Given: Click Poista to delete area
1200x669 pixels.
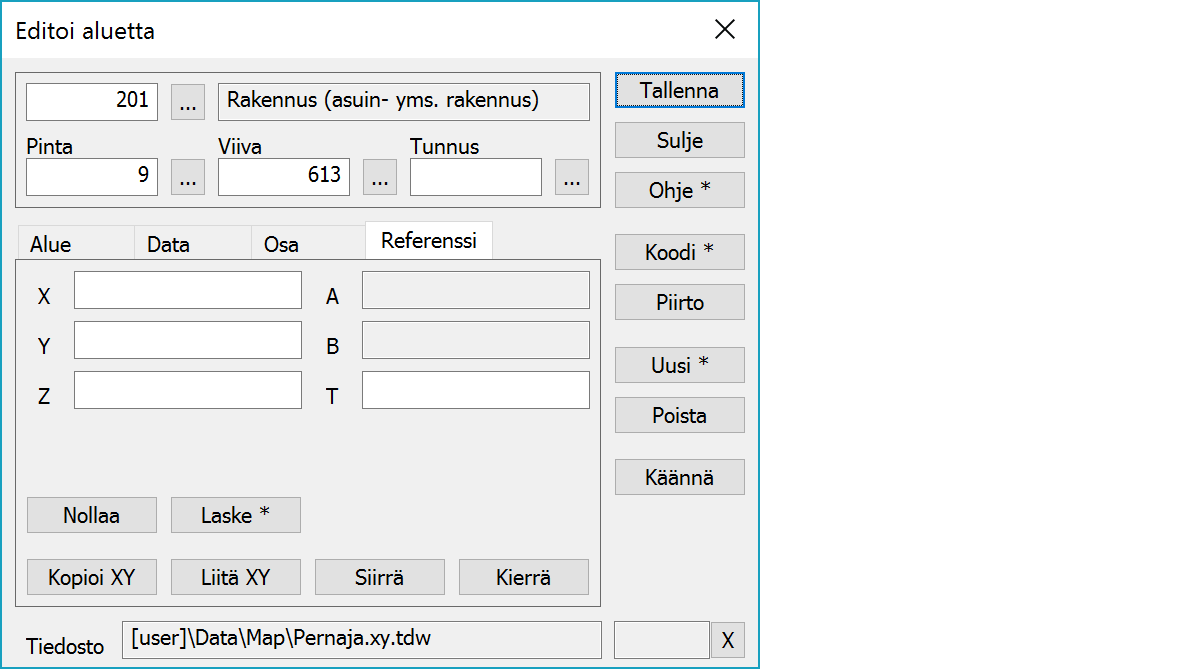Looking at the screenshot, I should pos(679,416).
